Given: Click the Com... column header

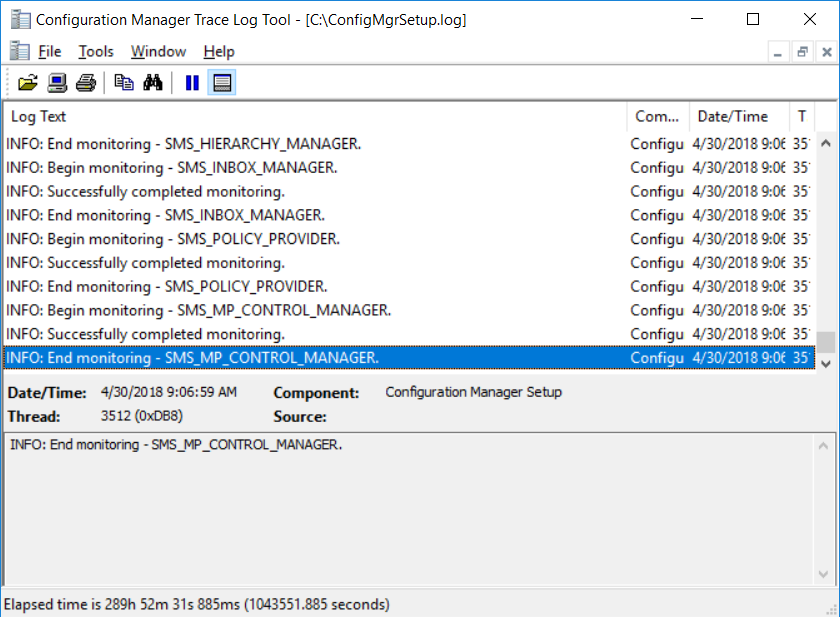Looking at the screenshot, I should click(x=658, y=117).
